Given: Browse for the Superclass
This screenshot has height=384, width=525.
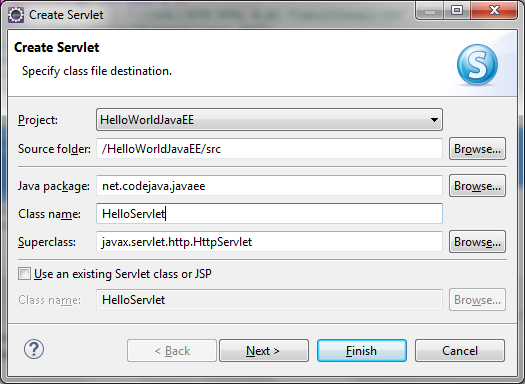Looking at the screenshot, I should (477, 241).
